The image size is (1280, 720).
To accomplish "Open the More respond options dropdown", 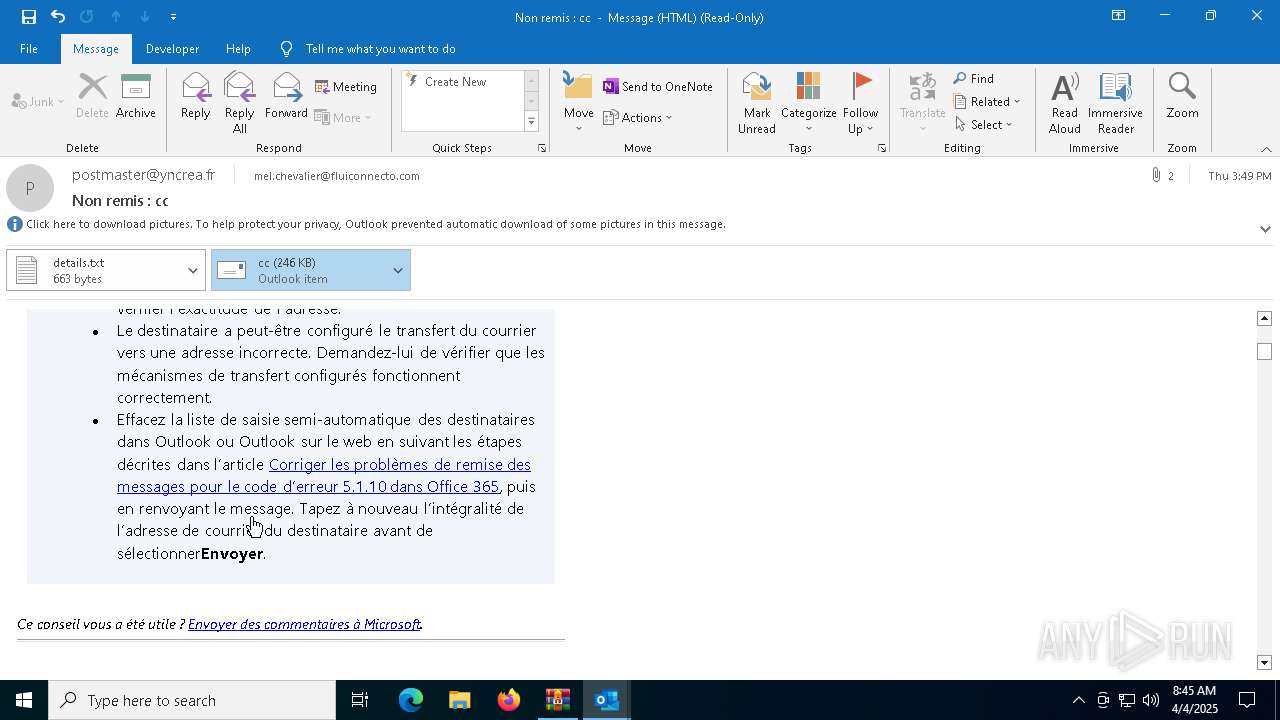I will (x=343, y=118).
